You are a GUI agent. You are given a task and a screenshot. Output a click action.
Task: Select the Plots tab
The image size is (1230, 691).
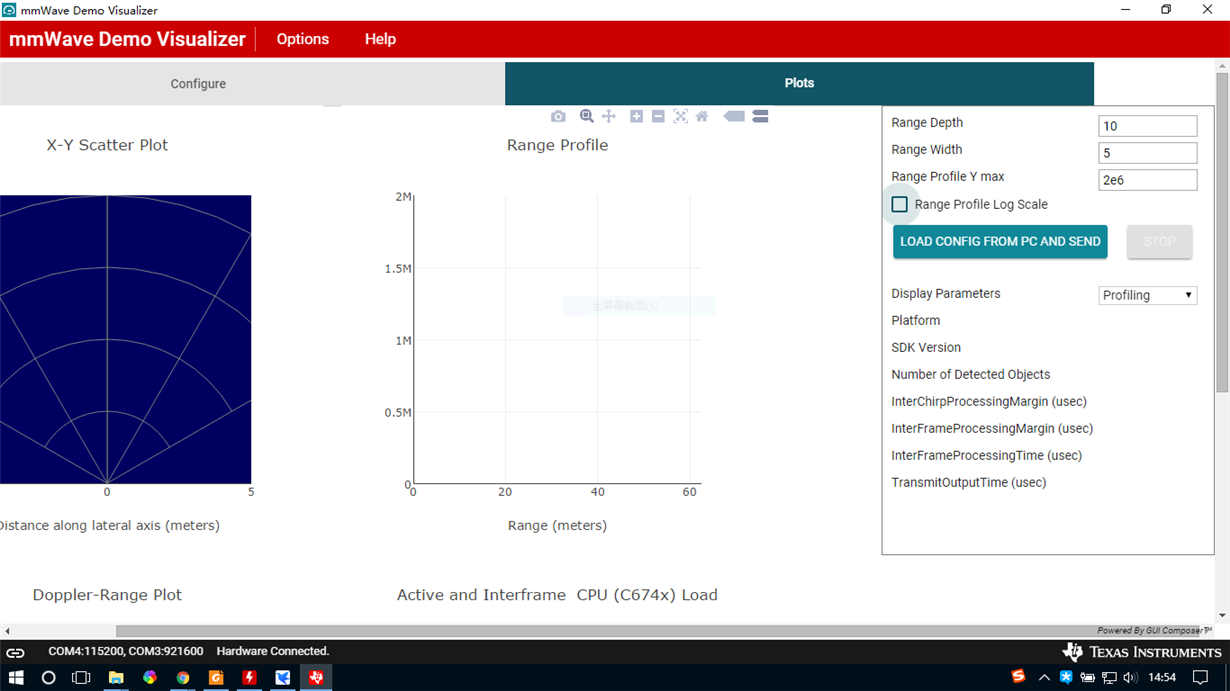[x=799, y=84]
